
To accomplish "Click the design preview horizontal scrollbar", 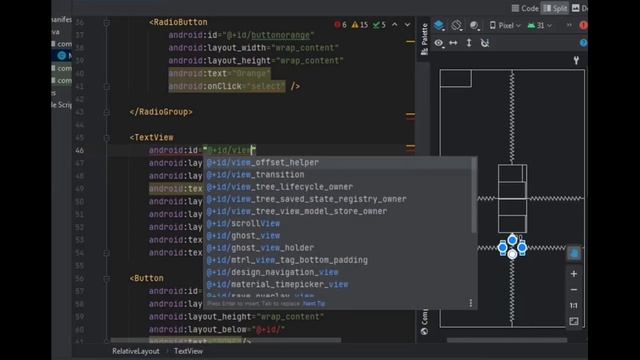I will coord(507,340).
